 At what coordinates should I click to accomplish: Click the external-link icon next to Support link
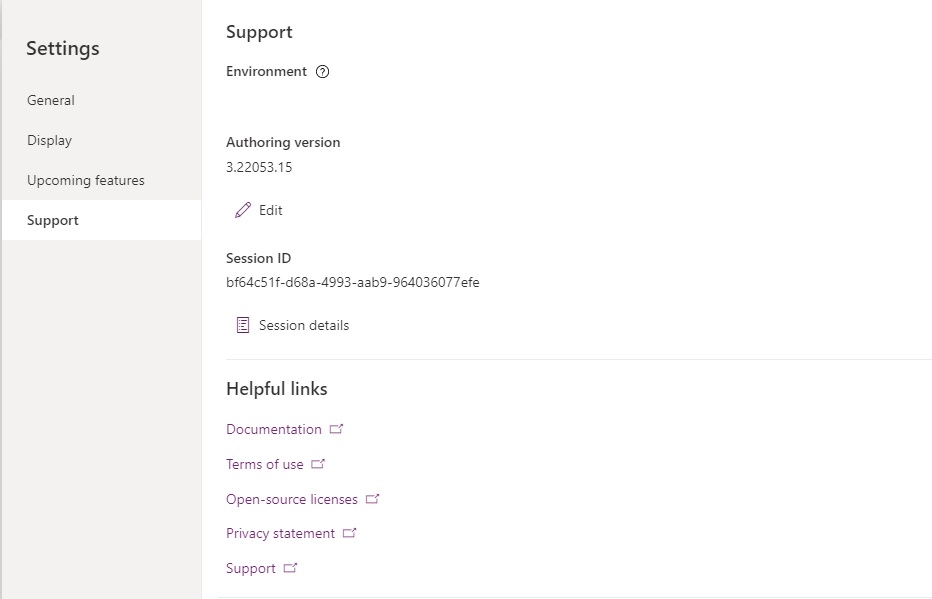click(290, 568)
